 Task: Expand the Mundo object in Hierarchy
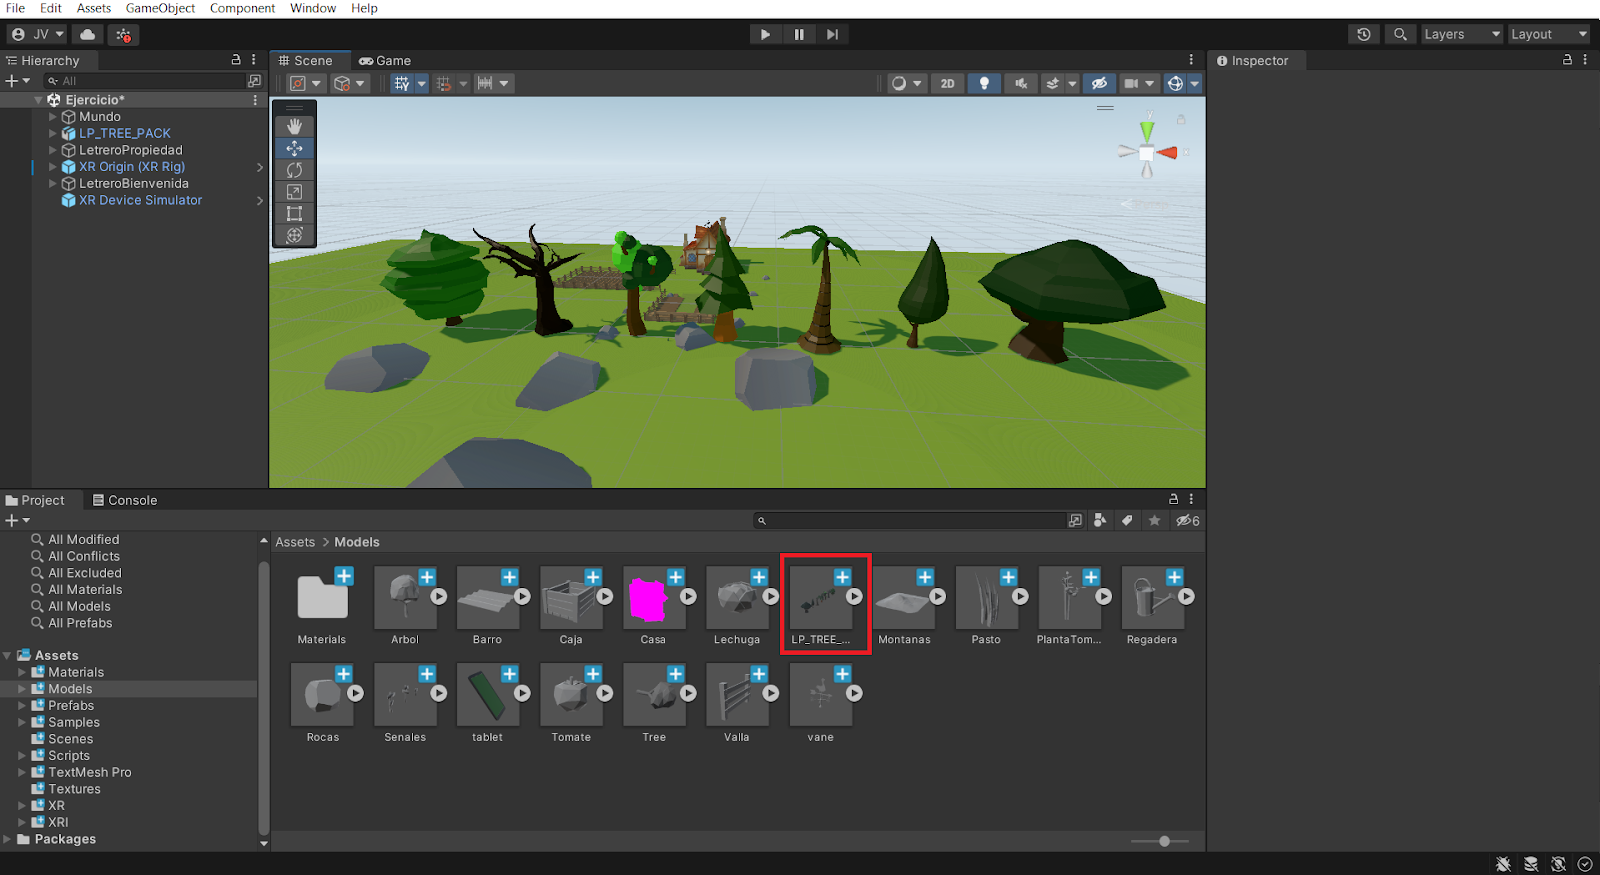(53, 117)
